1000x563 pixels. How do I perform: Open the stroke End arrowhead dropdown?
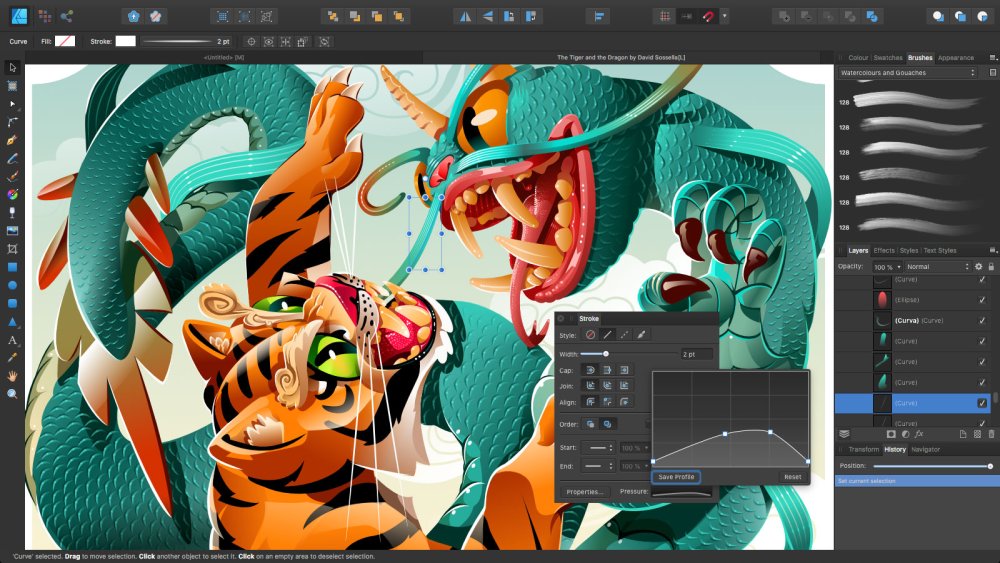click(x=598, y=467)
